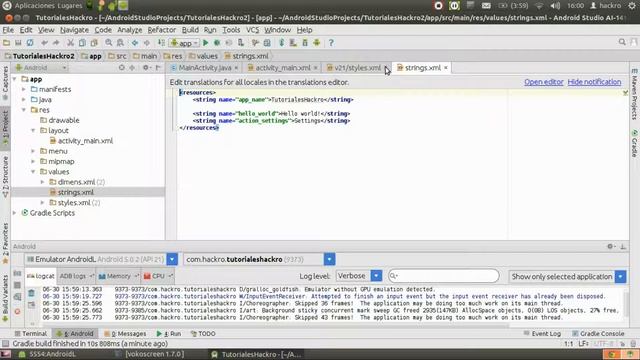
Task: Click the Find magnifier icon in toolbar
Action: pos(109,42)
